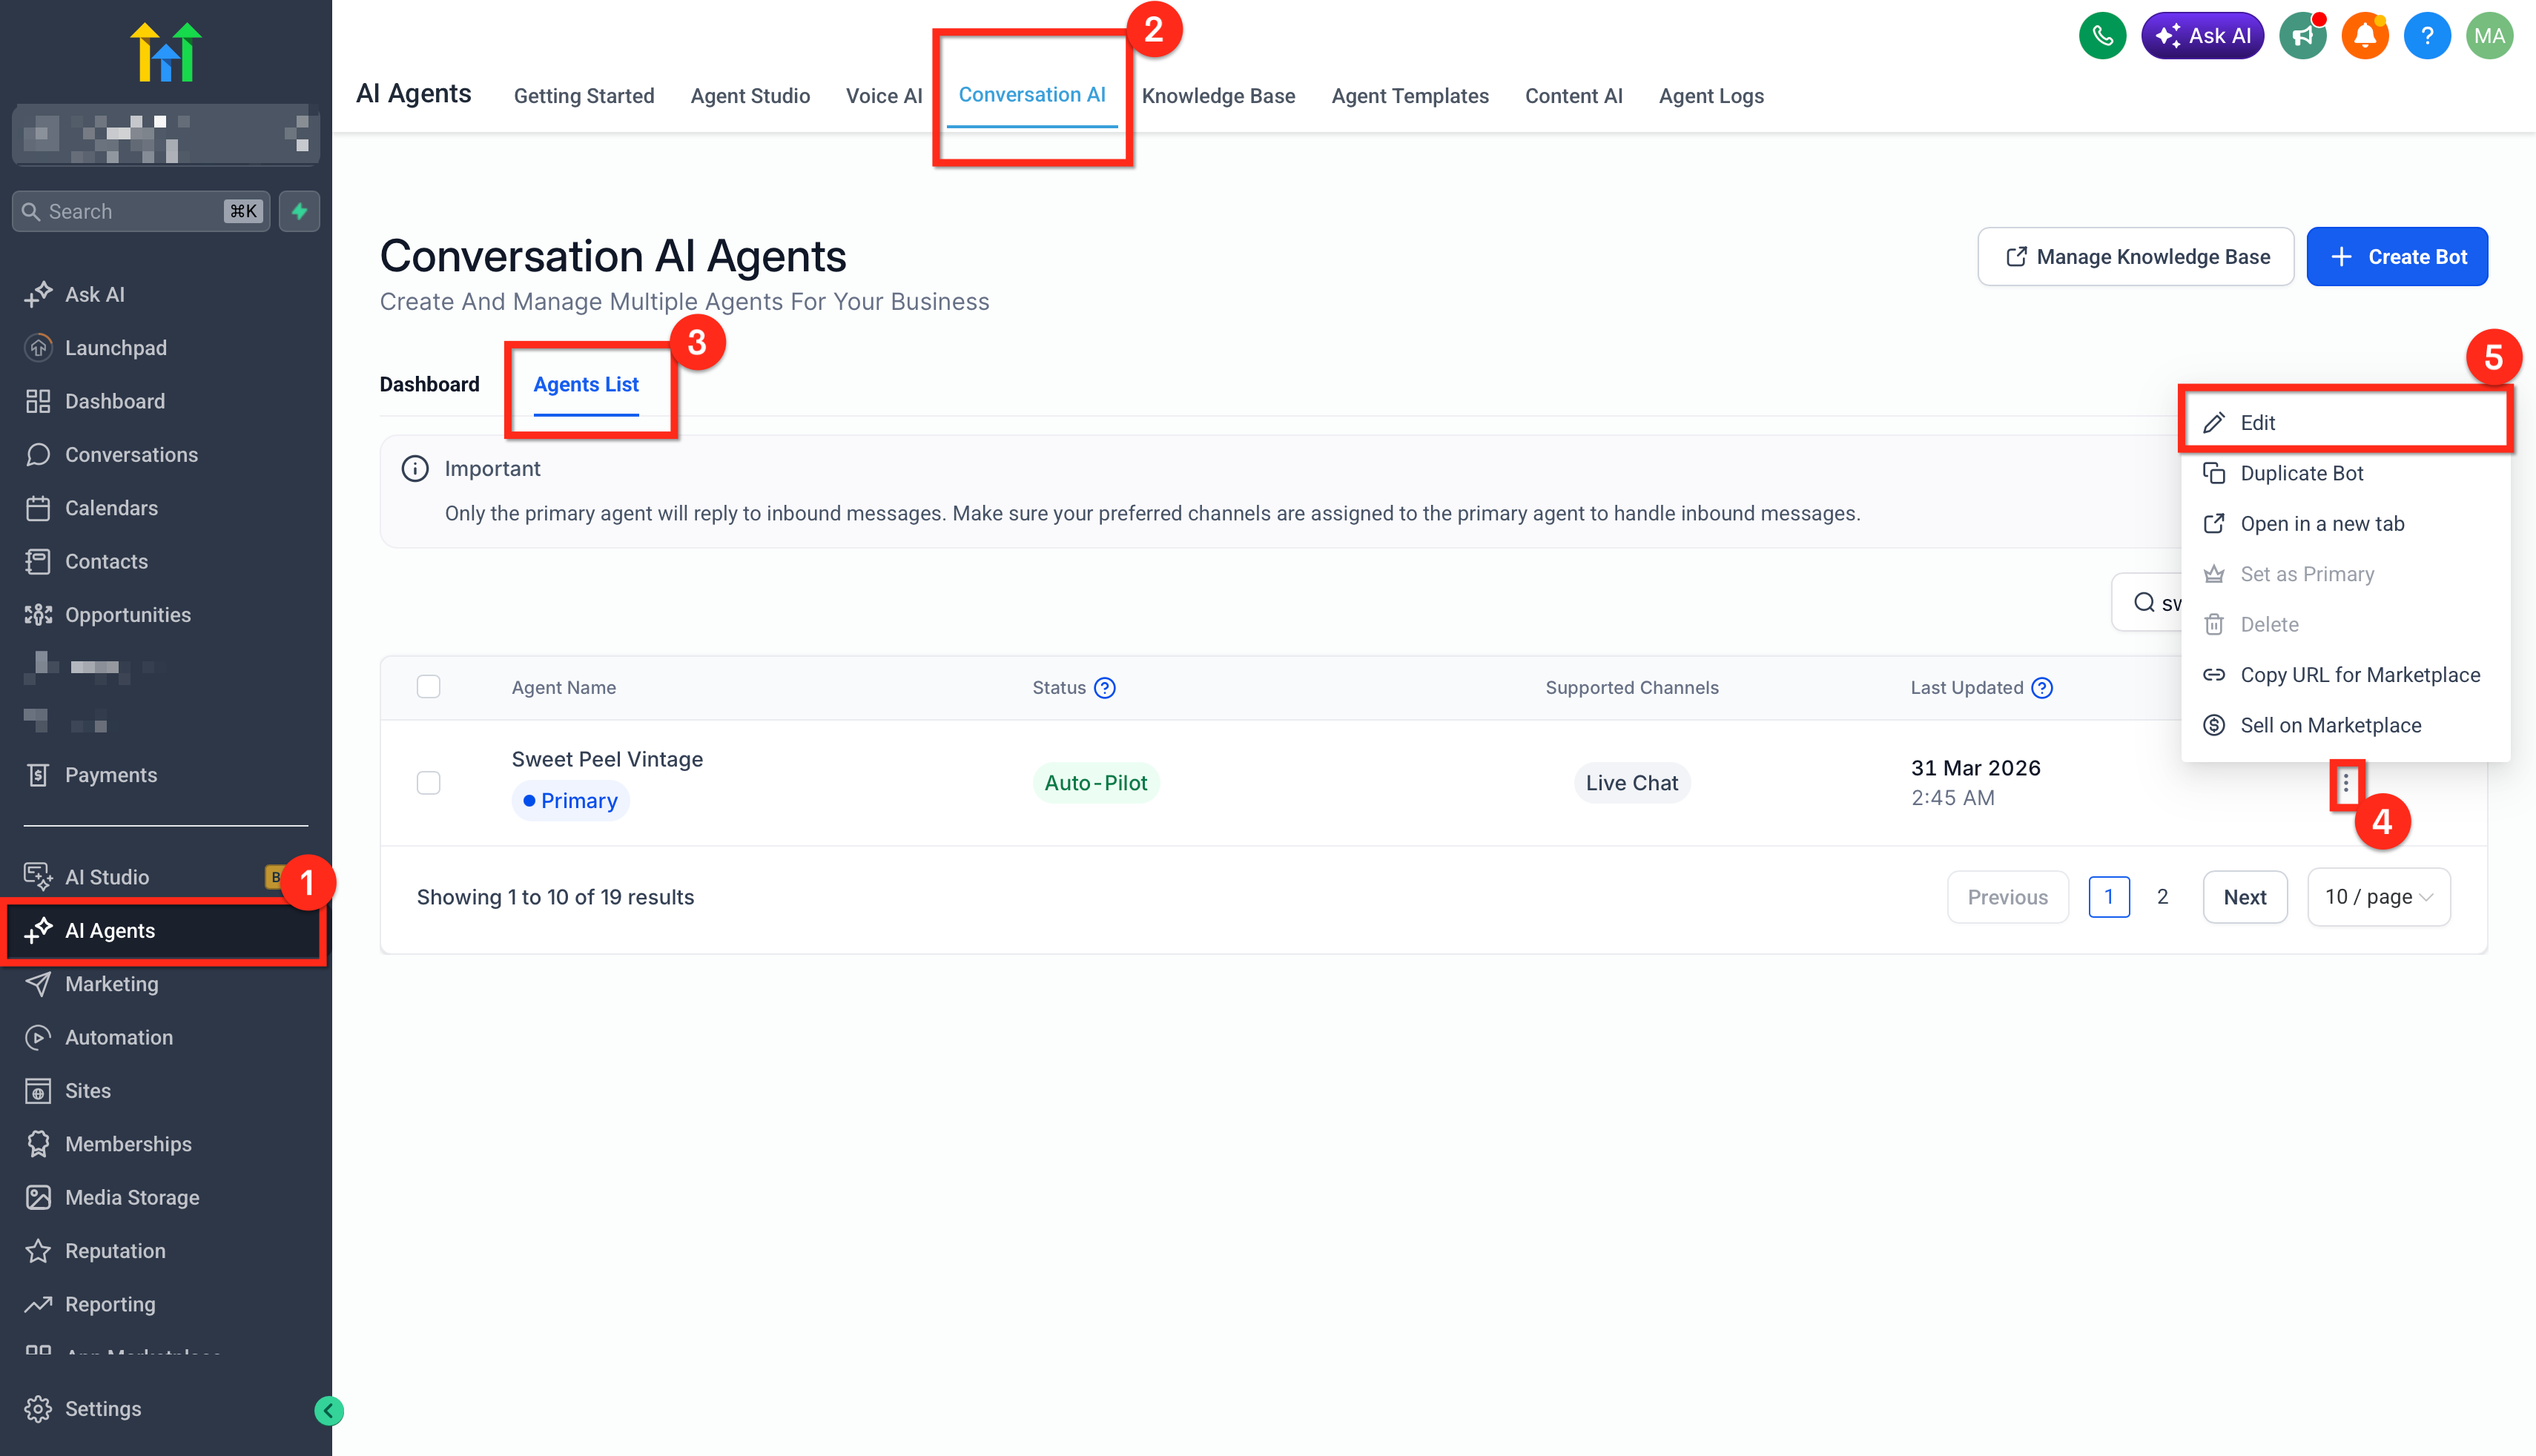Open the MA user avatar
The width and height of the screenshot is (2536, 1456).
pos(2489,36)
